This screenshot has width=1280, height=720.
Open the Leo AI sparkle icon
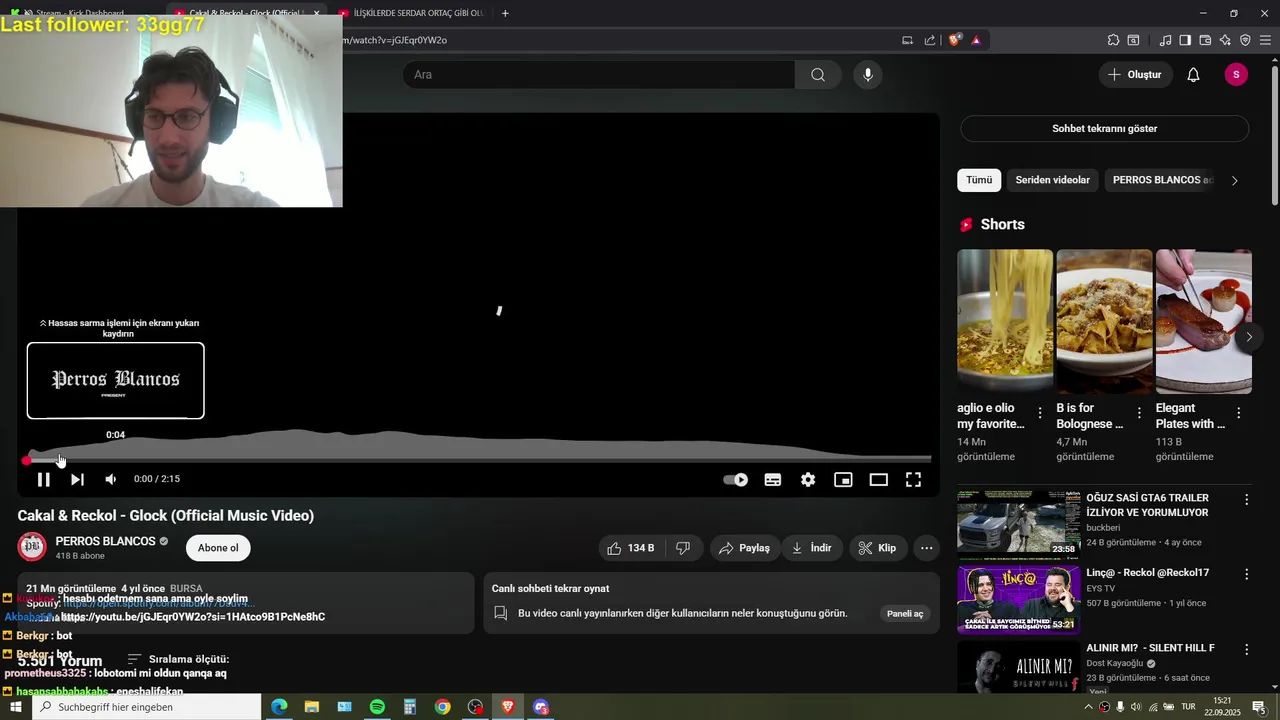1225,40
